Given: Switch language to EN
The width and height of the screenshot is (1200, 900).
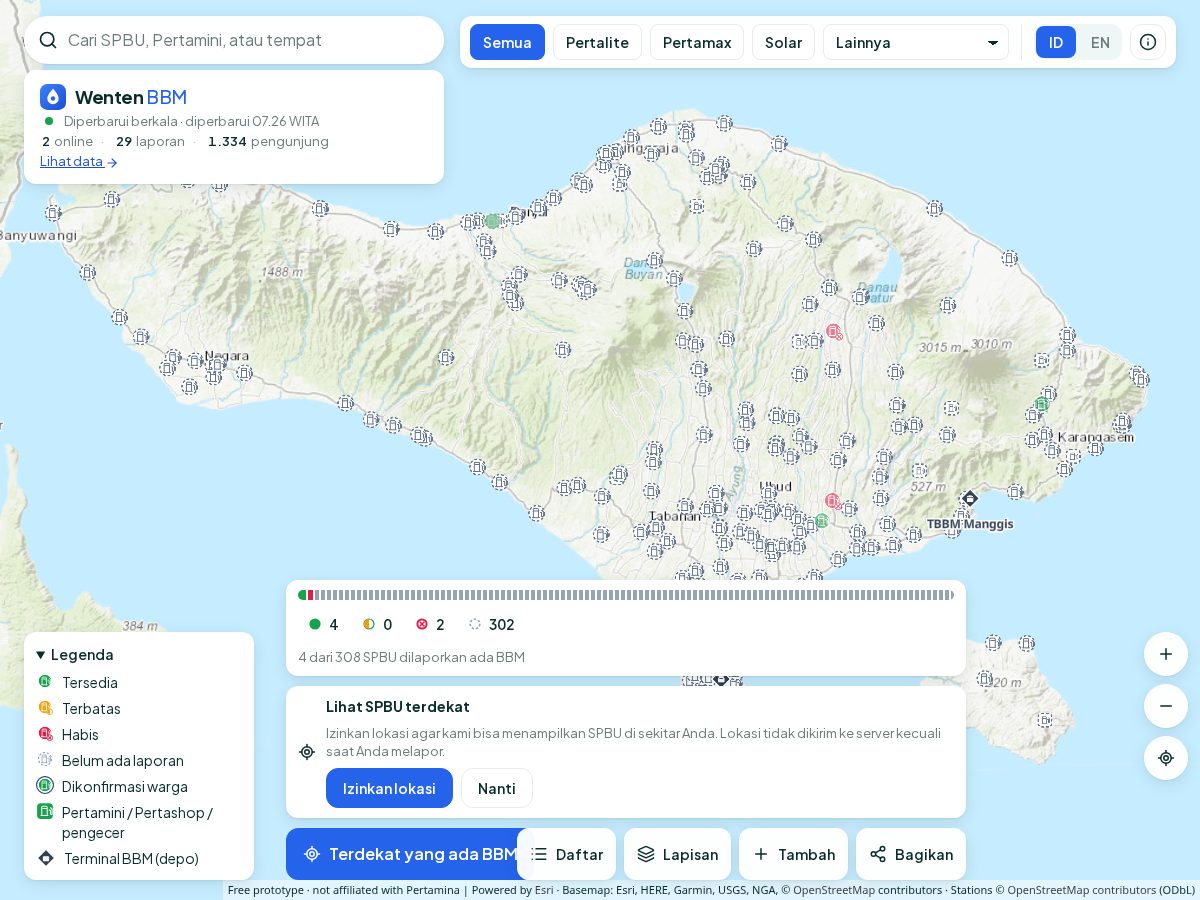Looking at the screenshot, I should pos(1100,42).
